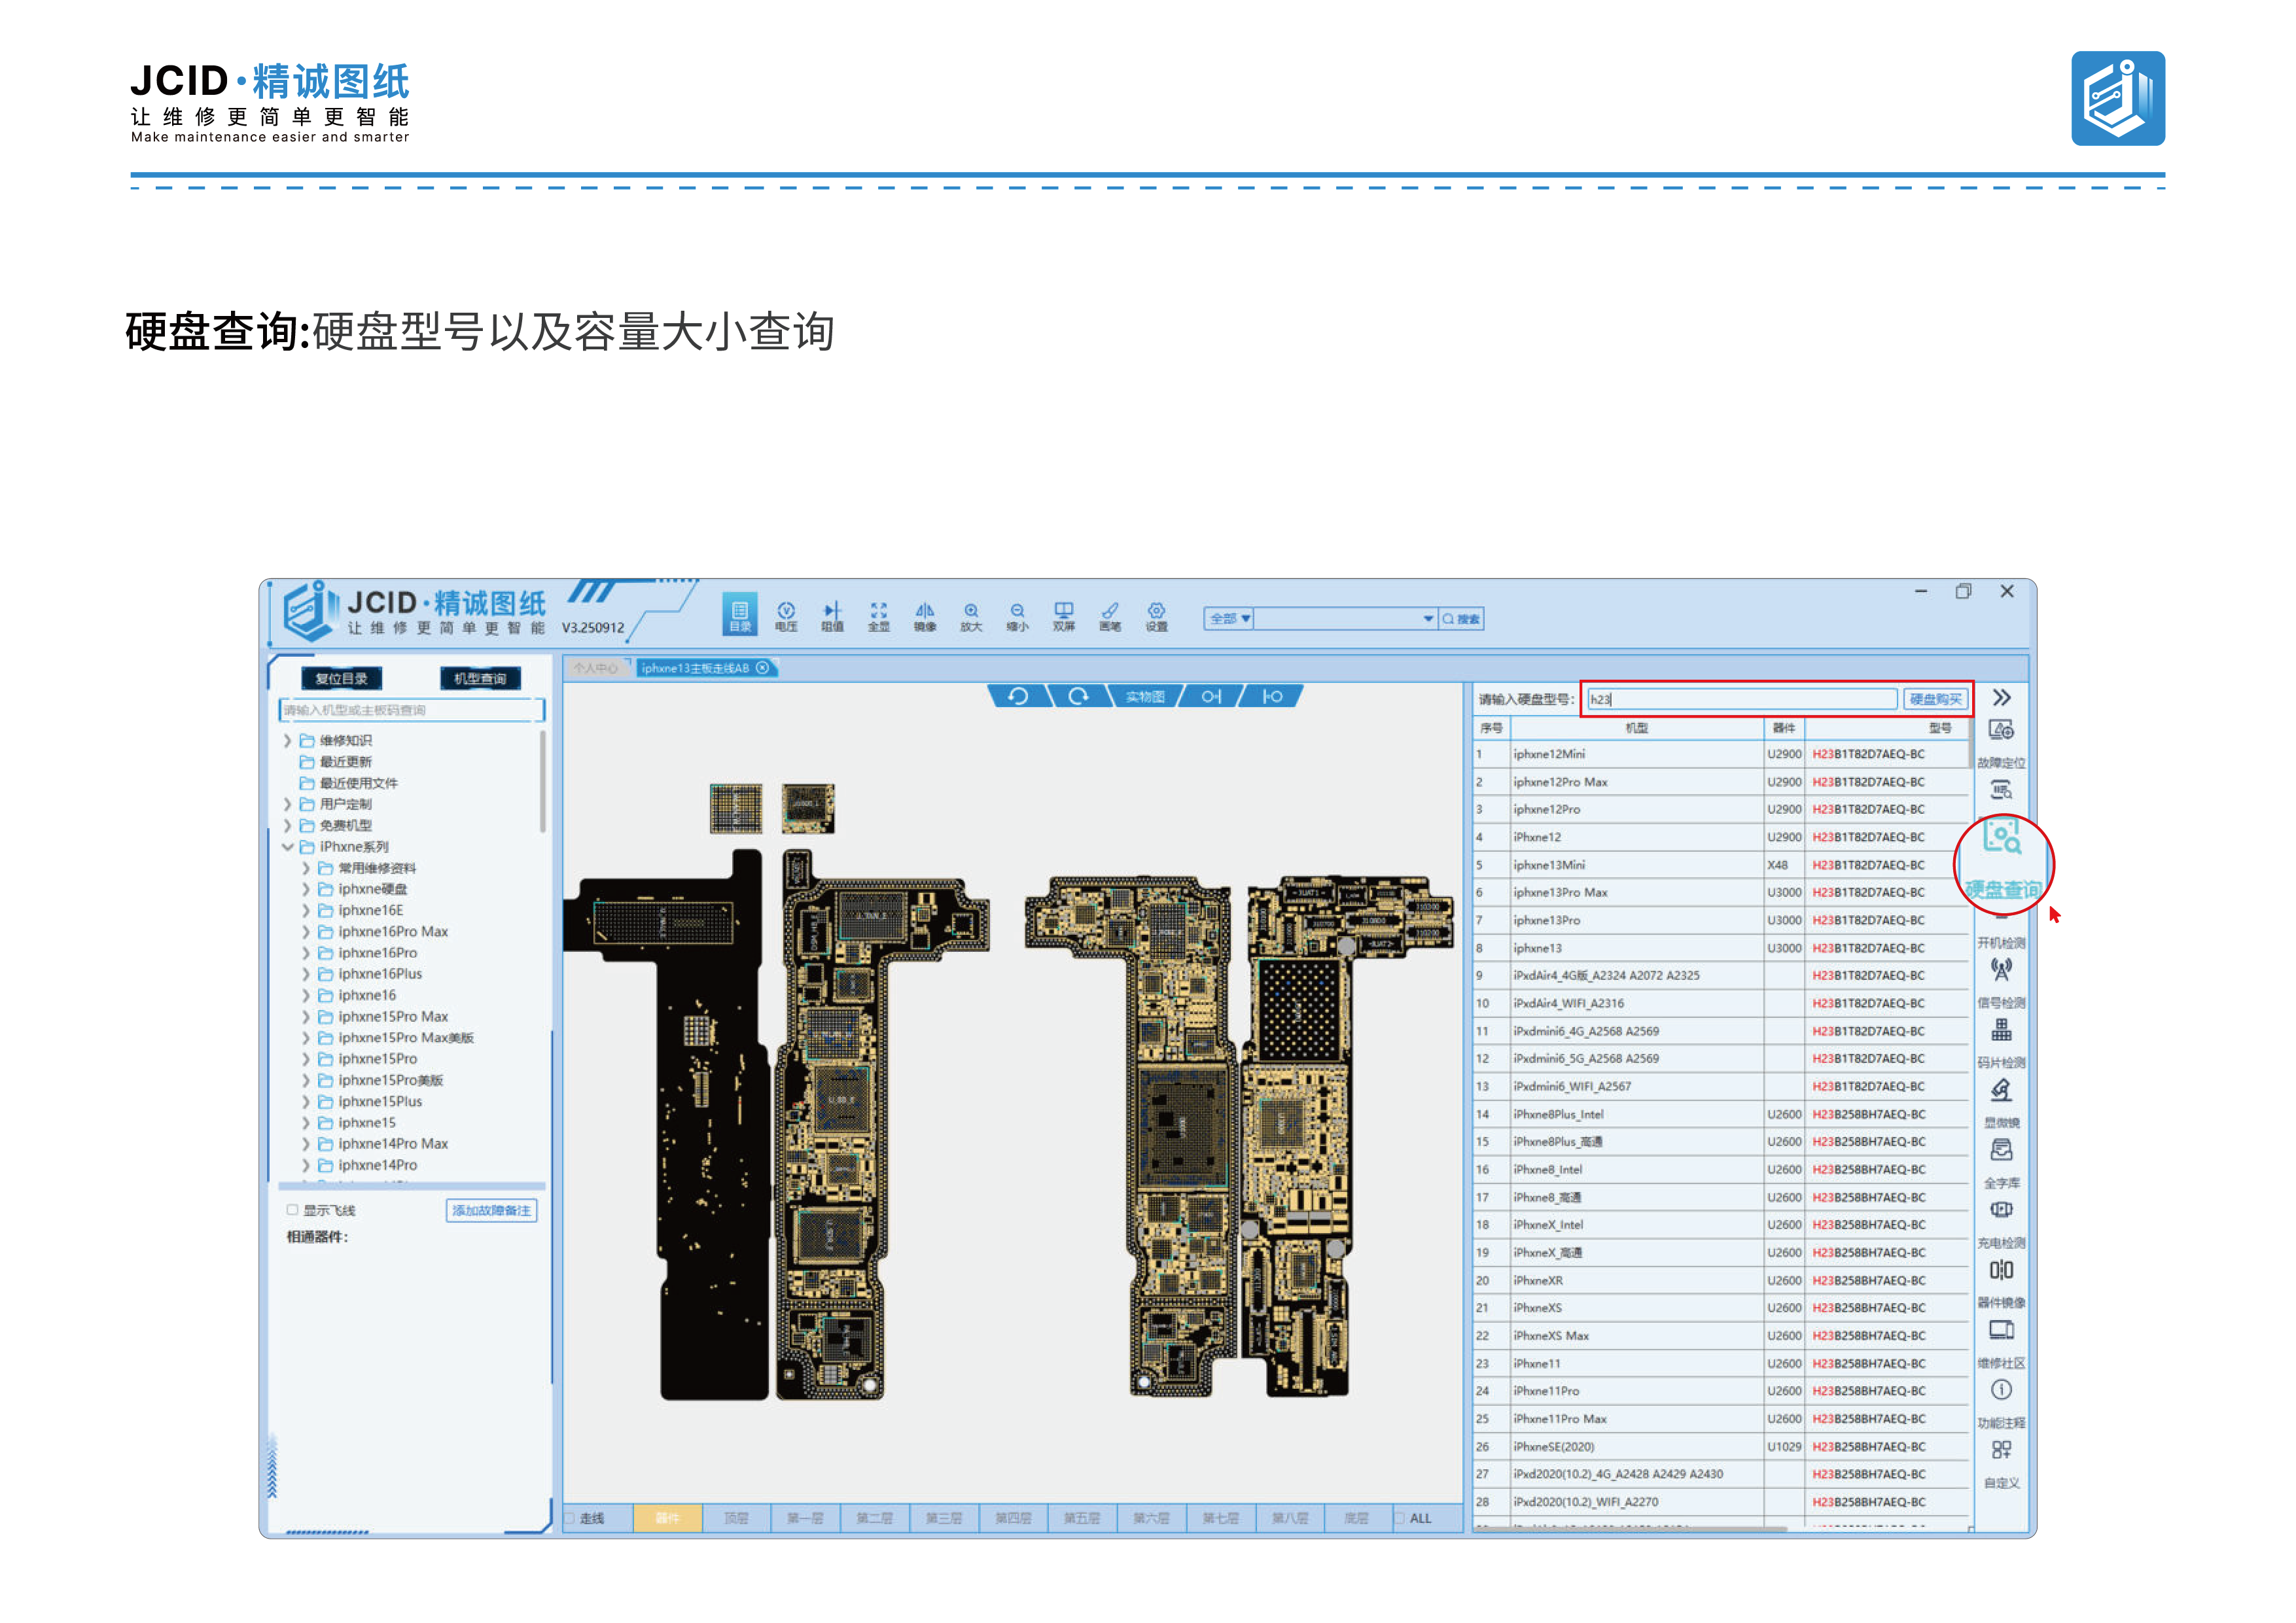The width and height of the screenshot is (2296, 1623).
Task: Select the 实物图 view tab
Action: [1145, 696]
